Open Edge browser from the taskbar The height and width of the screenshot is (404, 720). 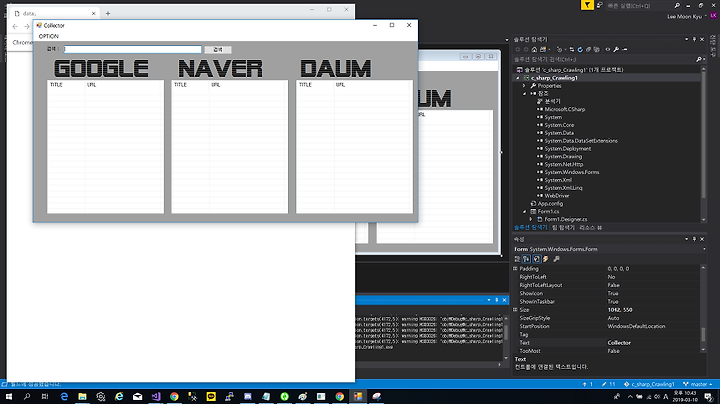click(x=64, y=396)
